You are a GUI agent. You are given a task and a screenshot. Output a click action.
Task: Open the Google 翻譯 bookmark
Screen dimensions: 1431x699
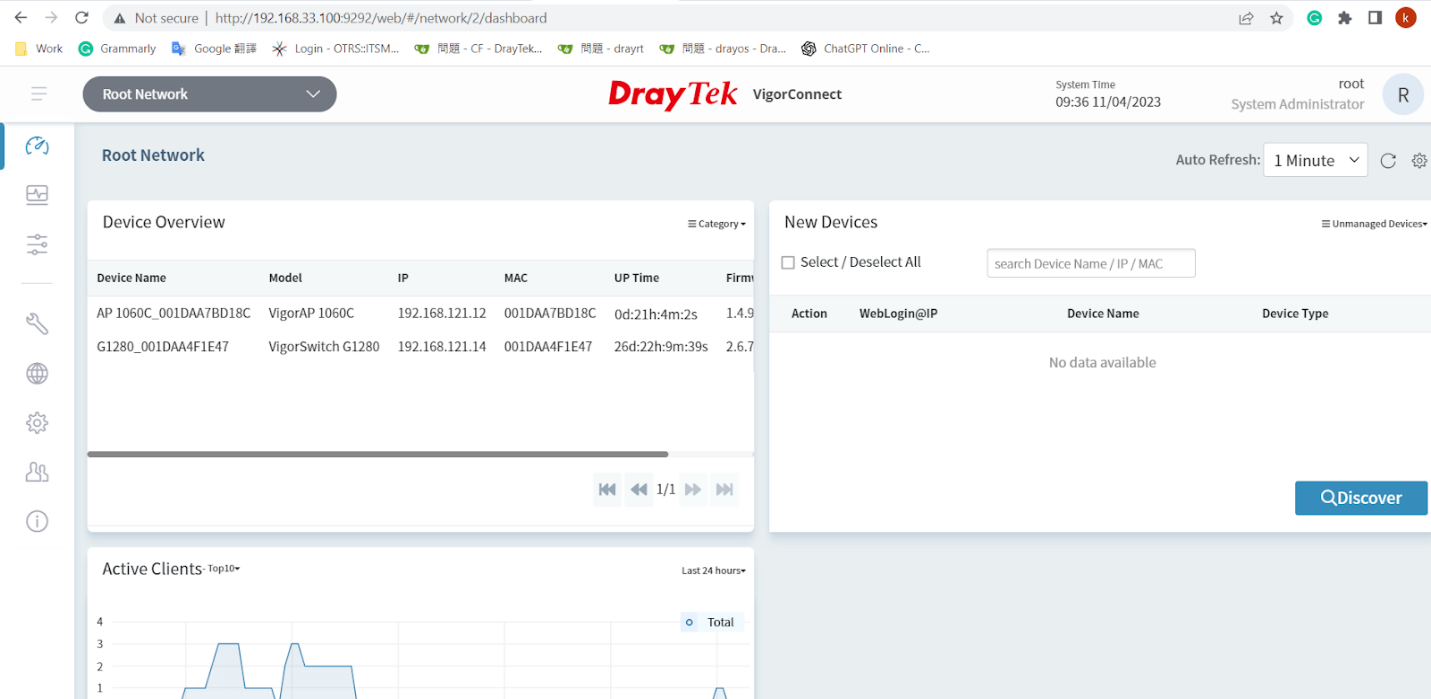point(215,48)
